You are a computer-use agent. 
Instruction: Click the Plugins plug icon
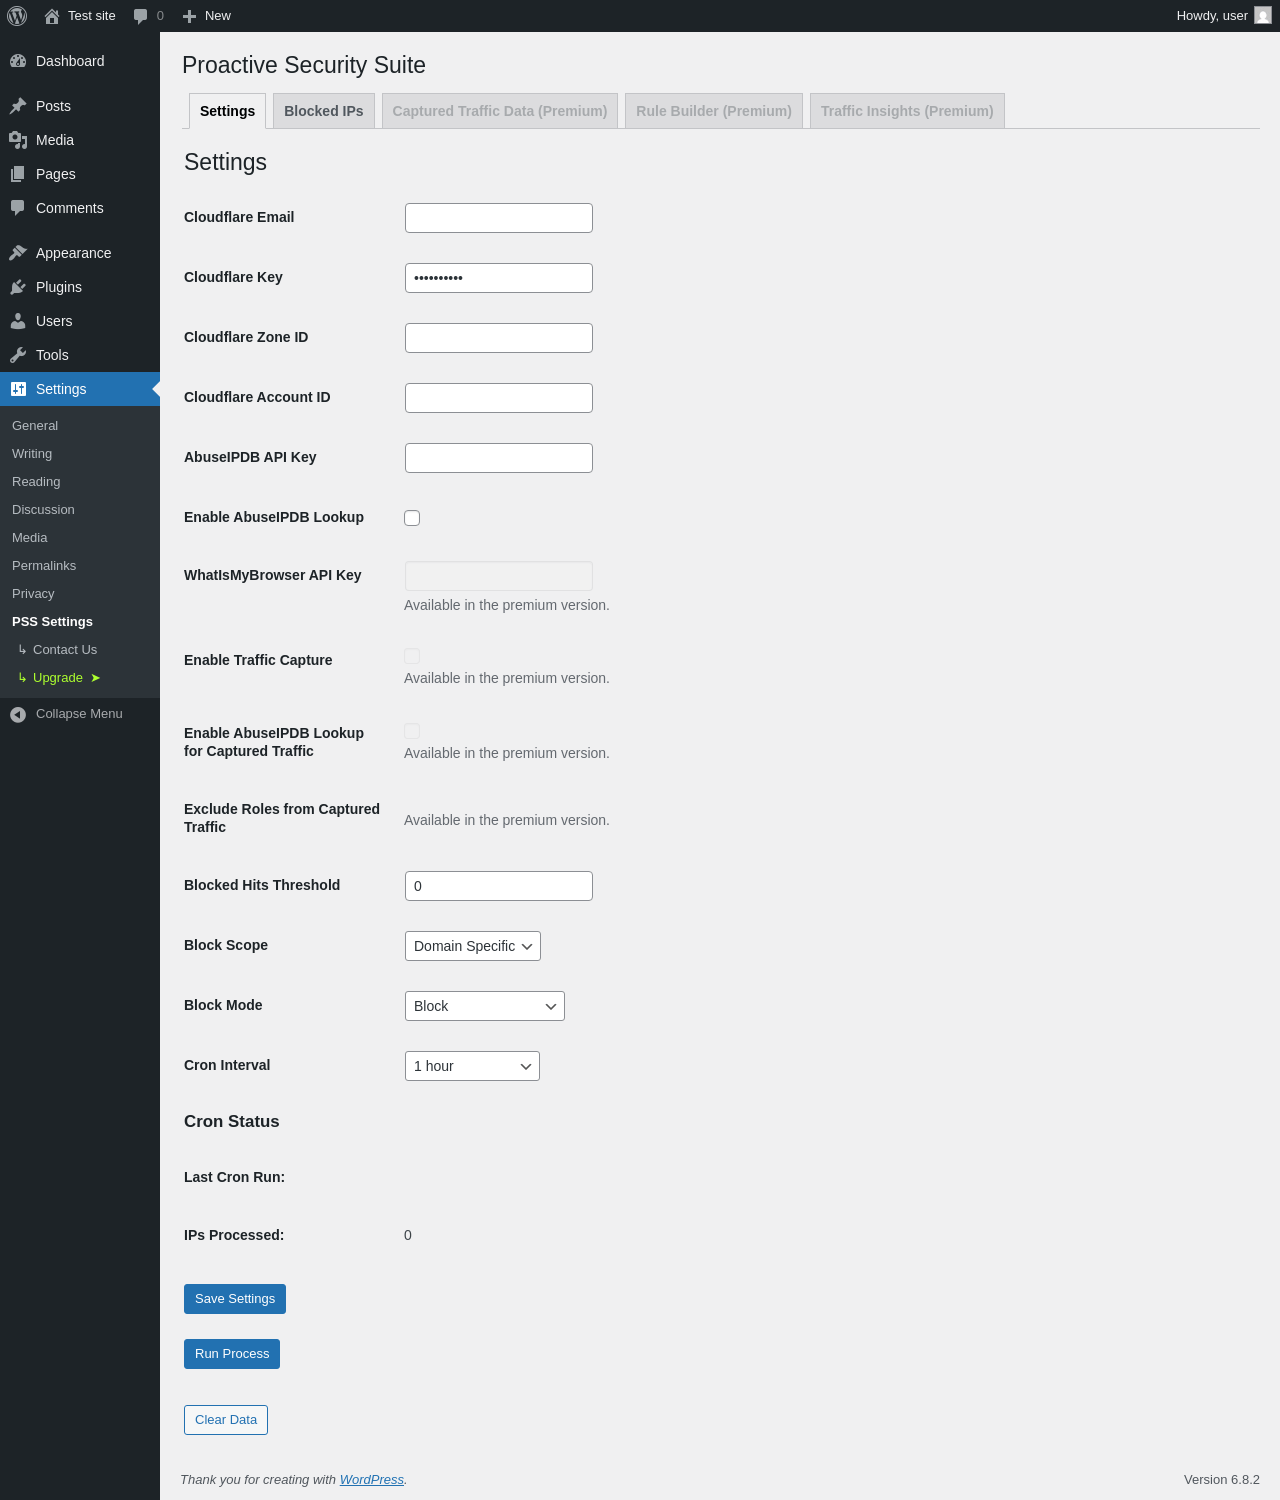(18, 287)
